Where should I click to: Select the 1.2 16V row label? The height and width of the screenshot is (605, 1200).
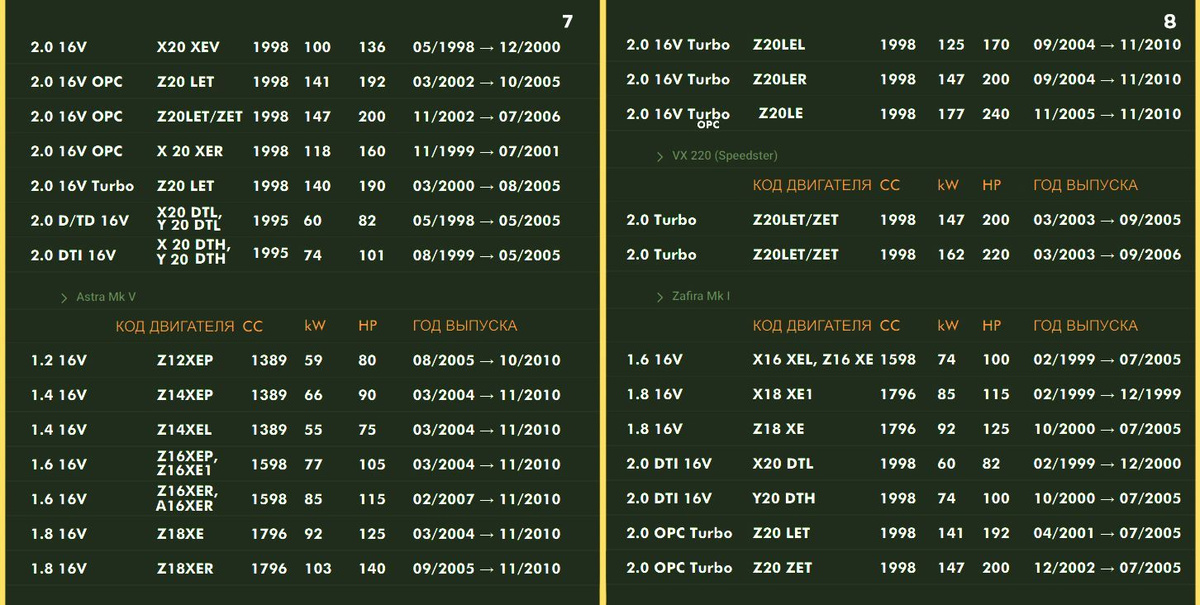[x=59, y=360]
